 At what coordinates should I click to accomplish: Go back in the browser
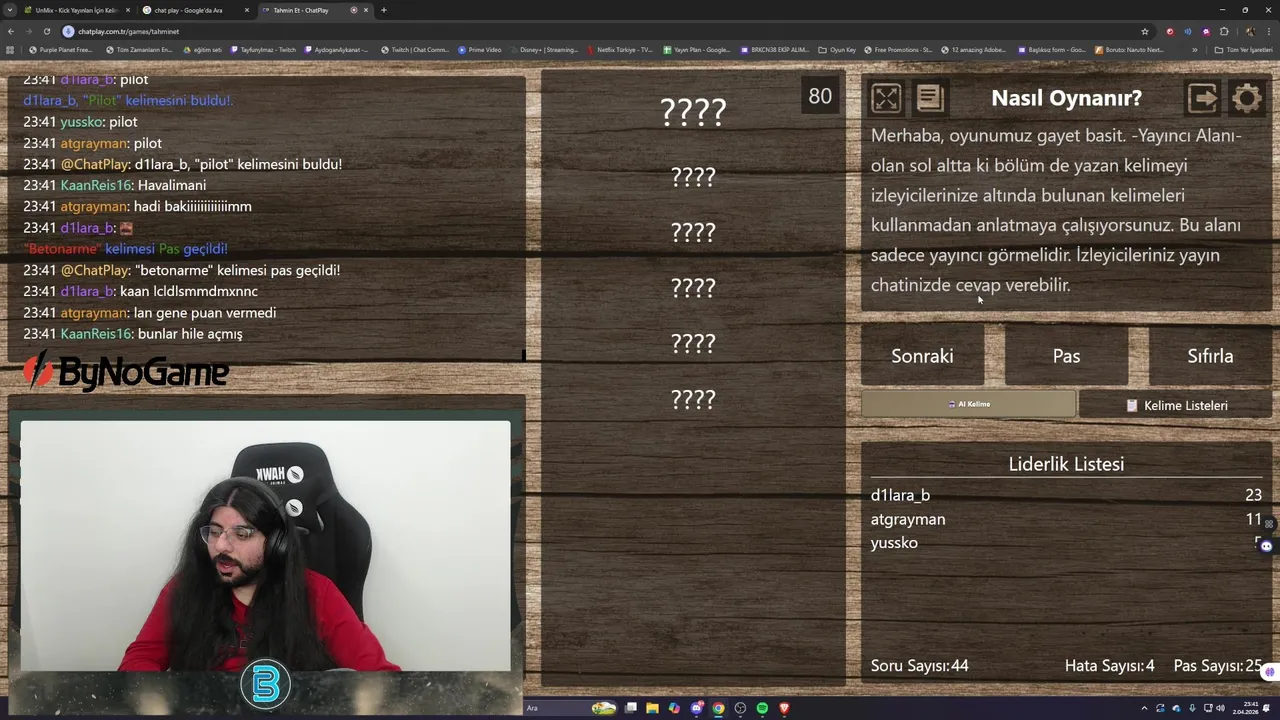point(10,31)
